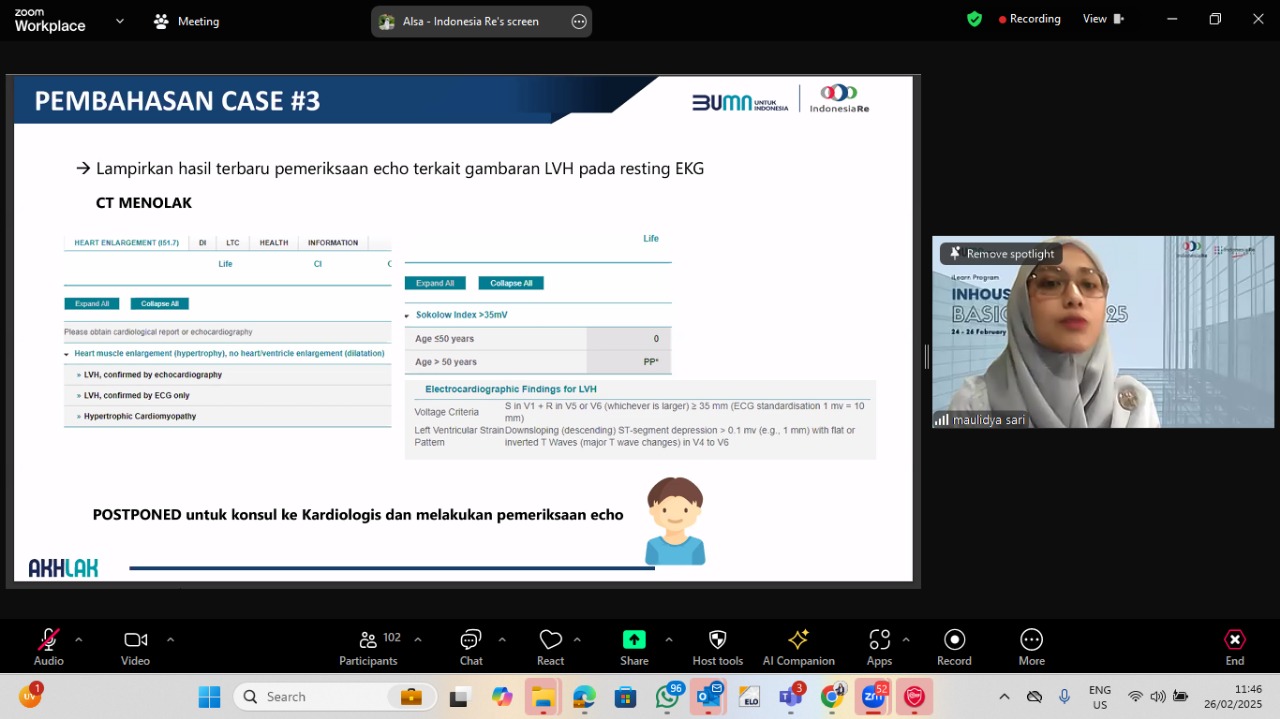The image size is (1280, 719).
Task: Open the Meeting tab
Action: coord(187,21)
